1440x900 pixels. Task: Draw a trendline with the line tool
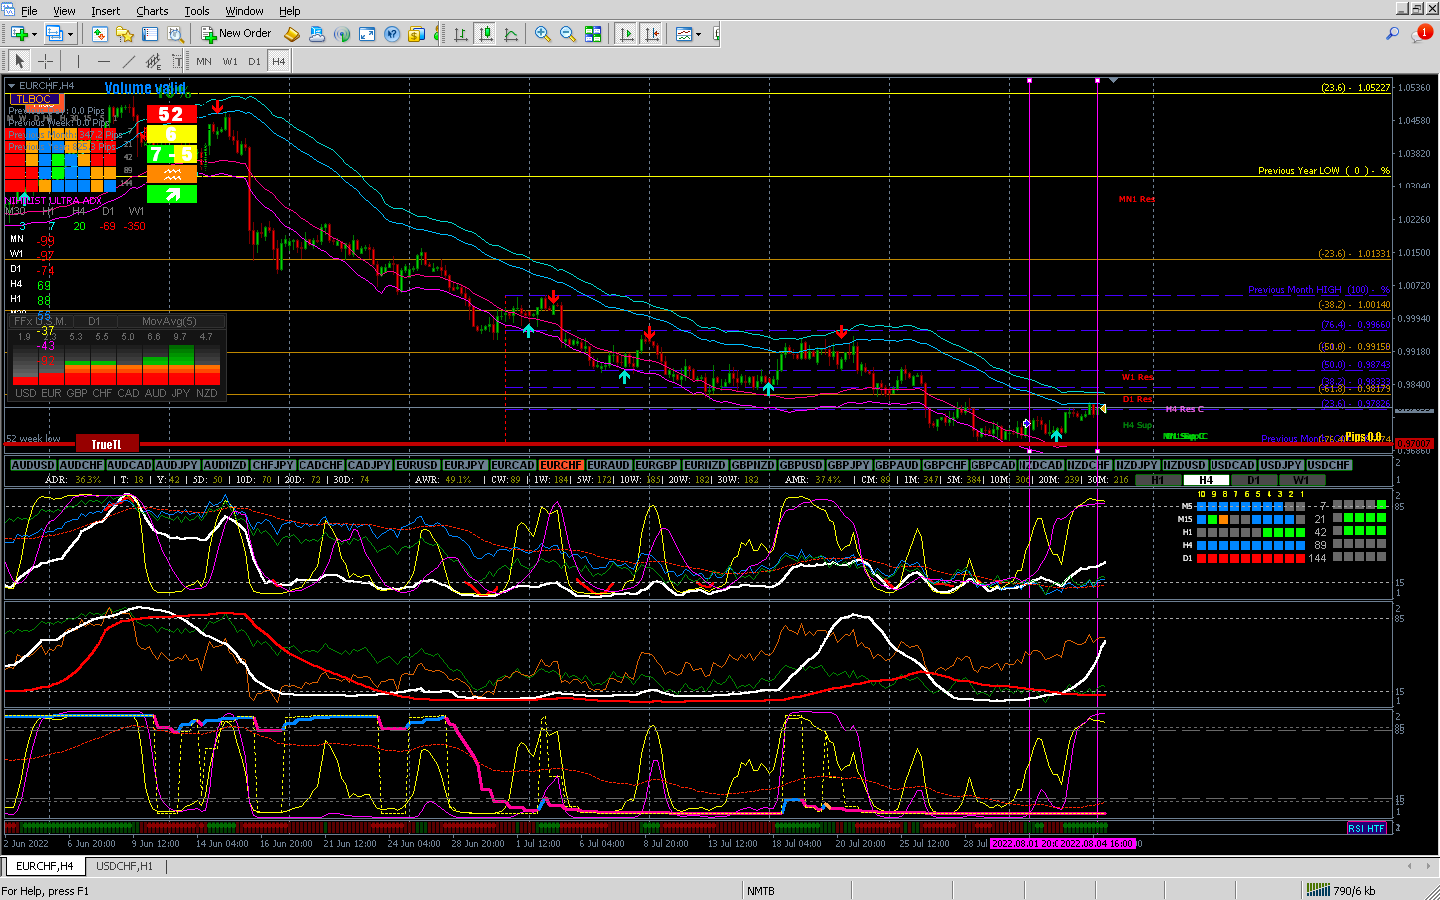(128, 61)
